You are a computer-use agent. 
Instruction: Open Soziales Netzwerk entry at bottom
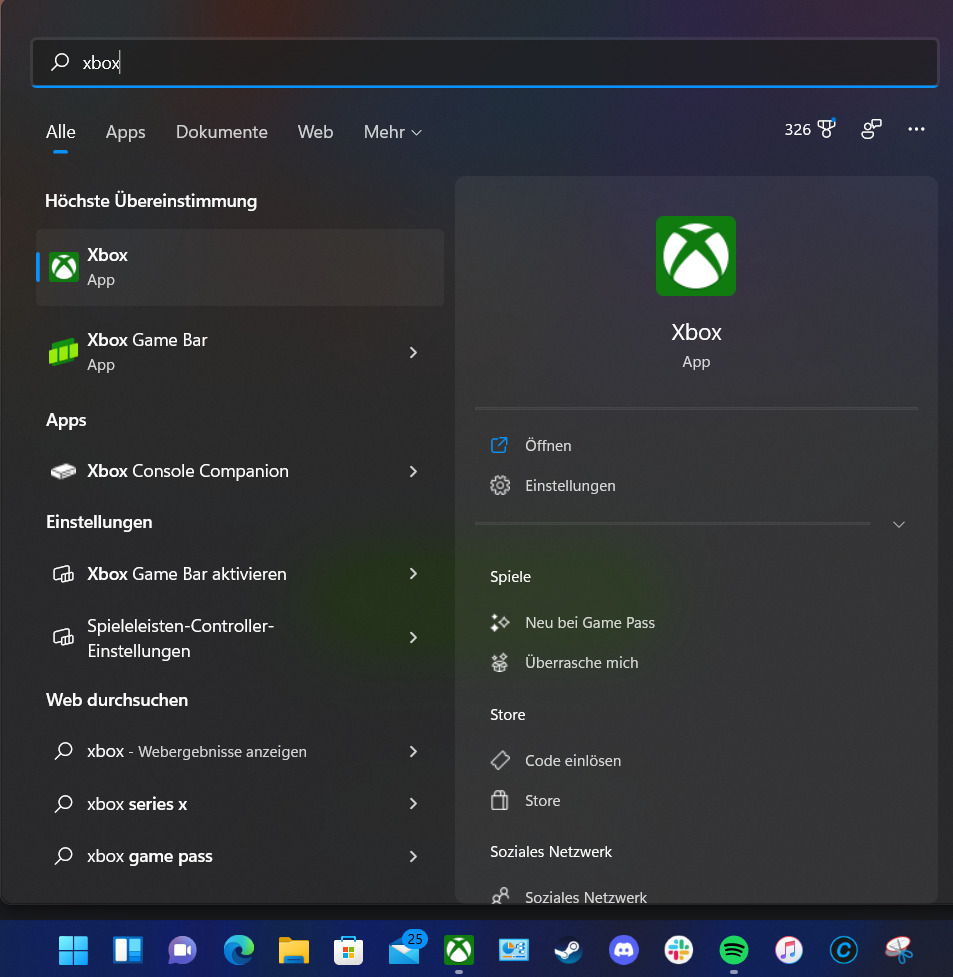click(569, 896)
